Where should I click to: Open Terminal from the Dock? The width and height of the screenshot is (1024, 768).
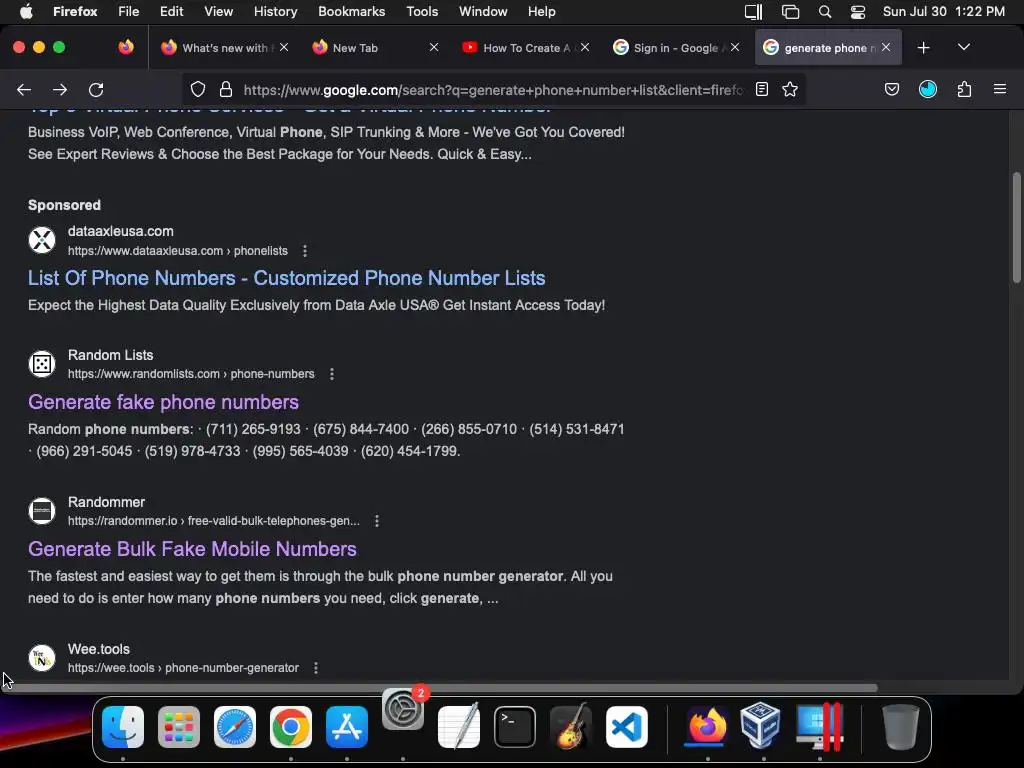(x=515, y=727)
